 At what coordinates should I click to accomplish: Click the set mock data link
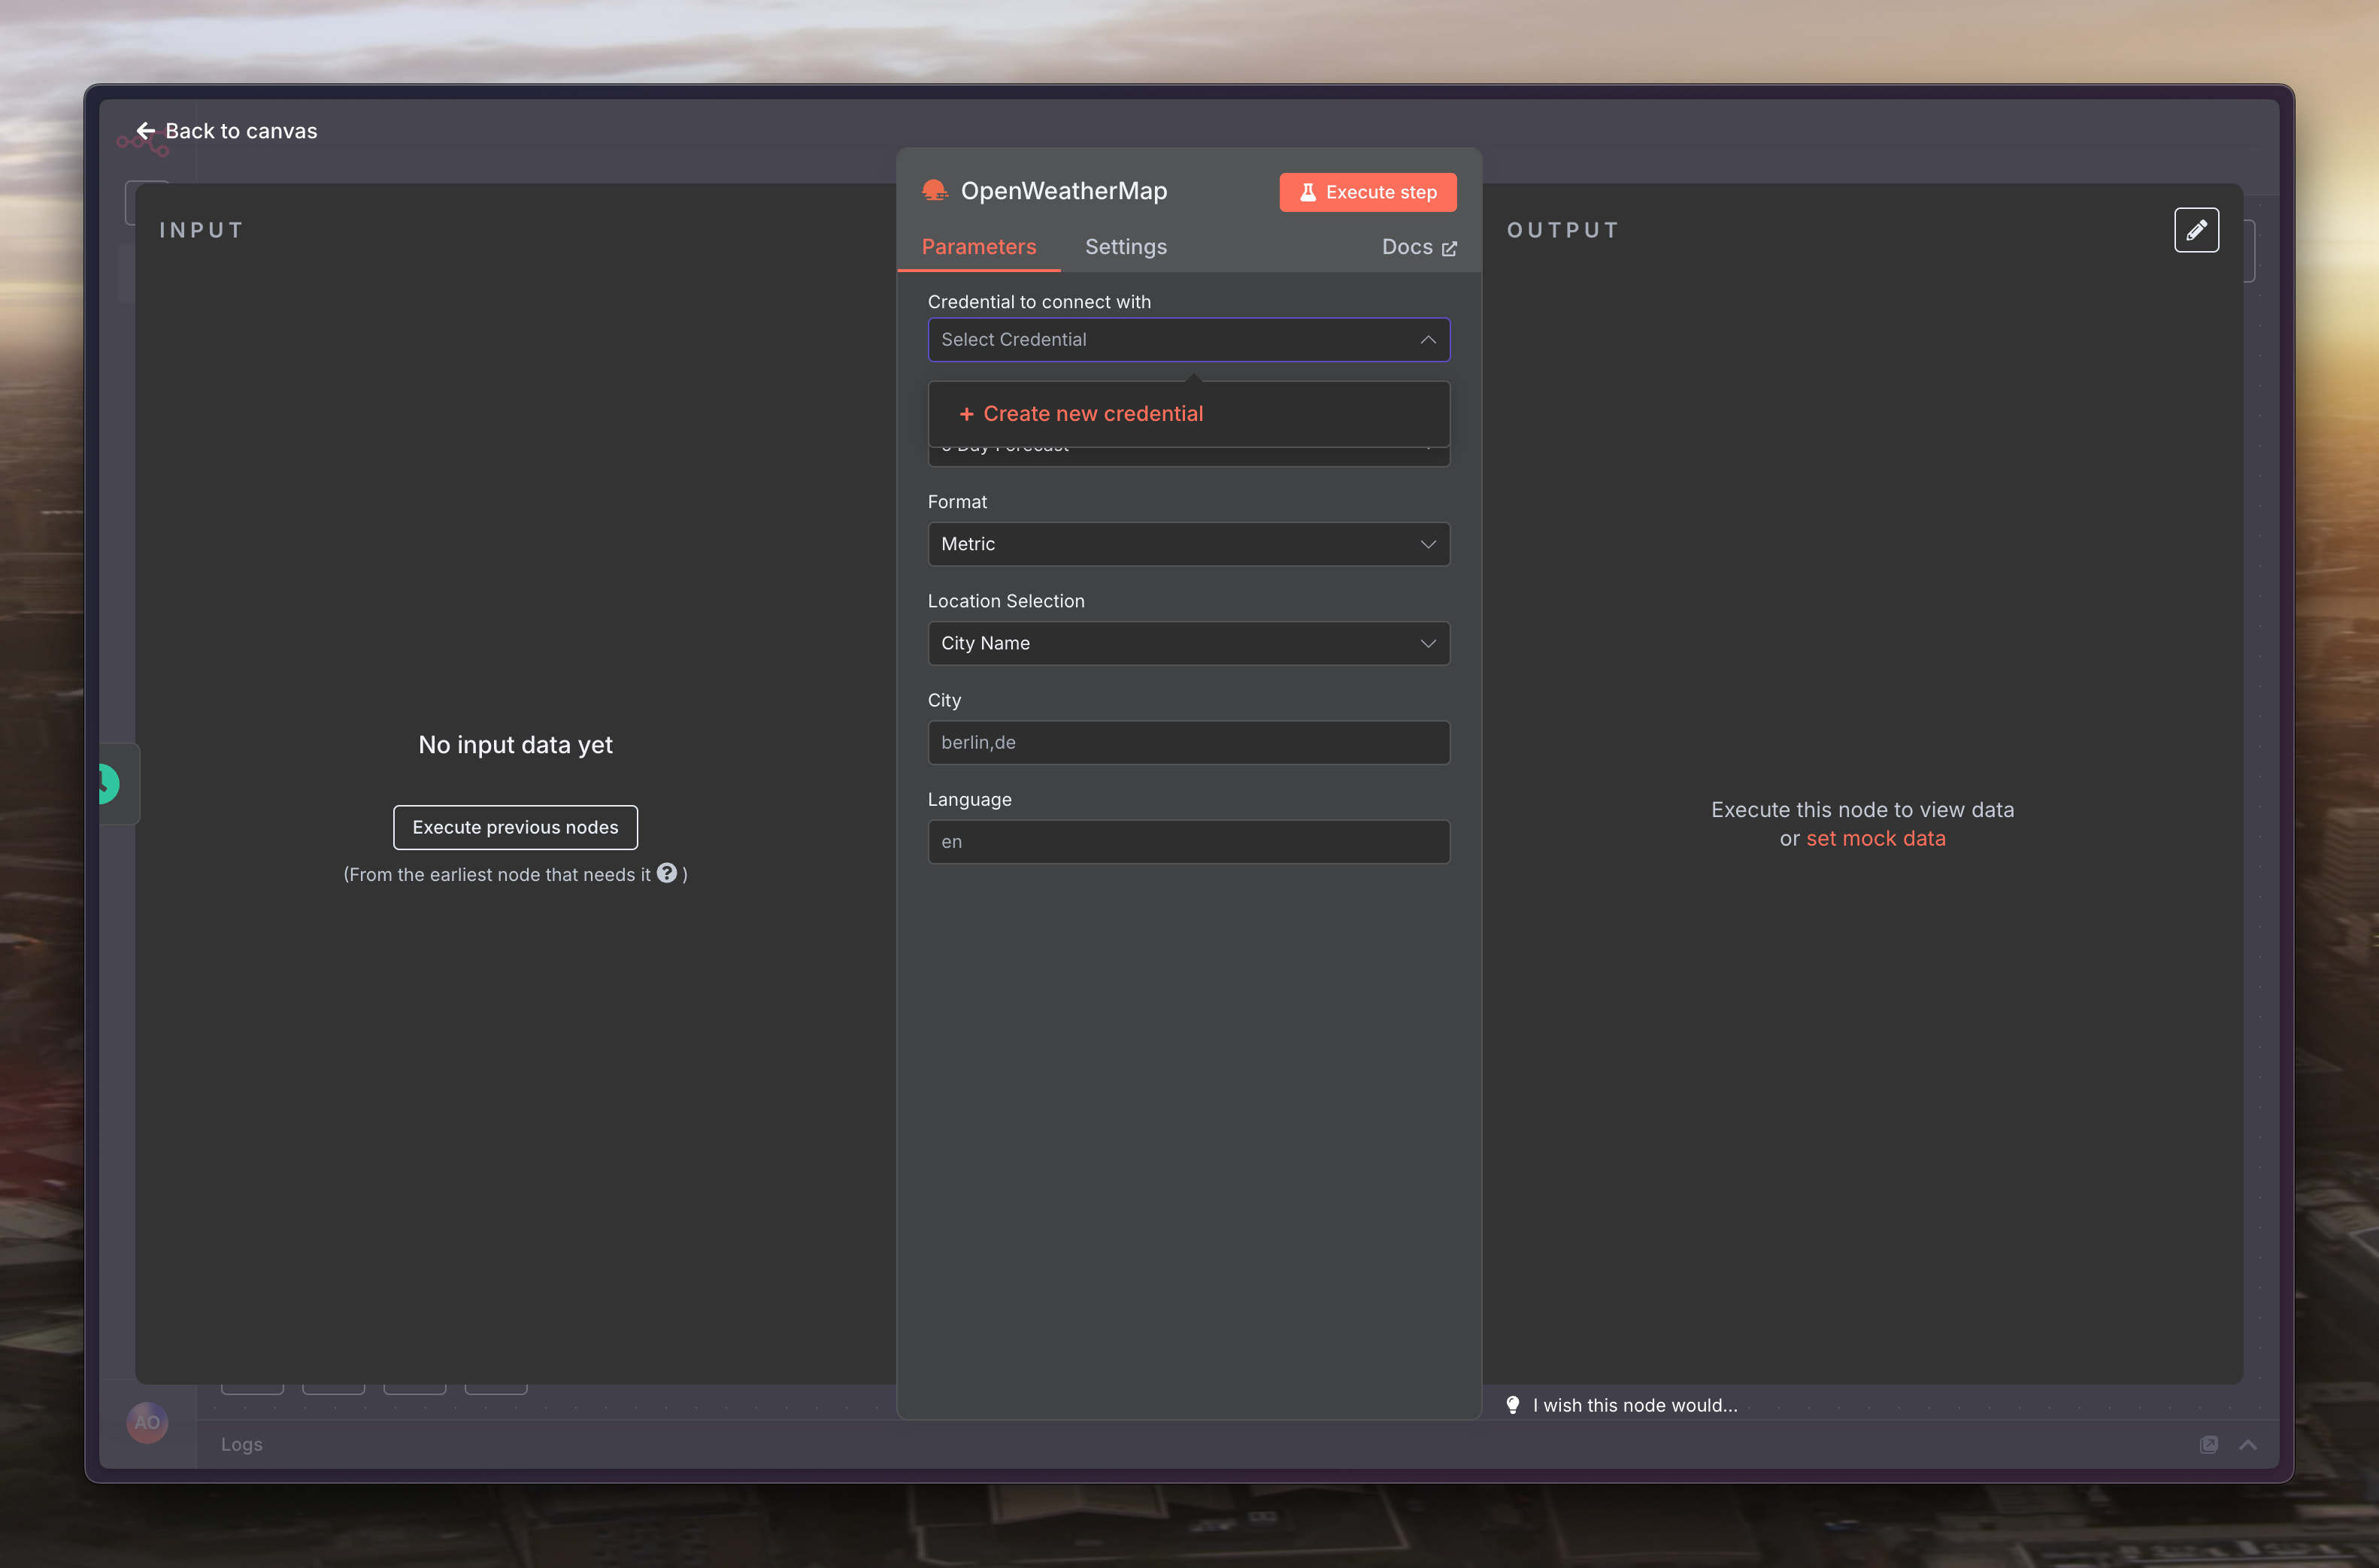point(1875,838)
